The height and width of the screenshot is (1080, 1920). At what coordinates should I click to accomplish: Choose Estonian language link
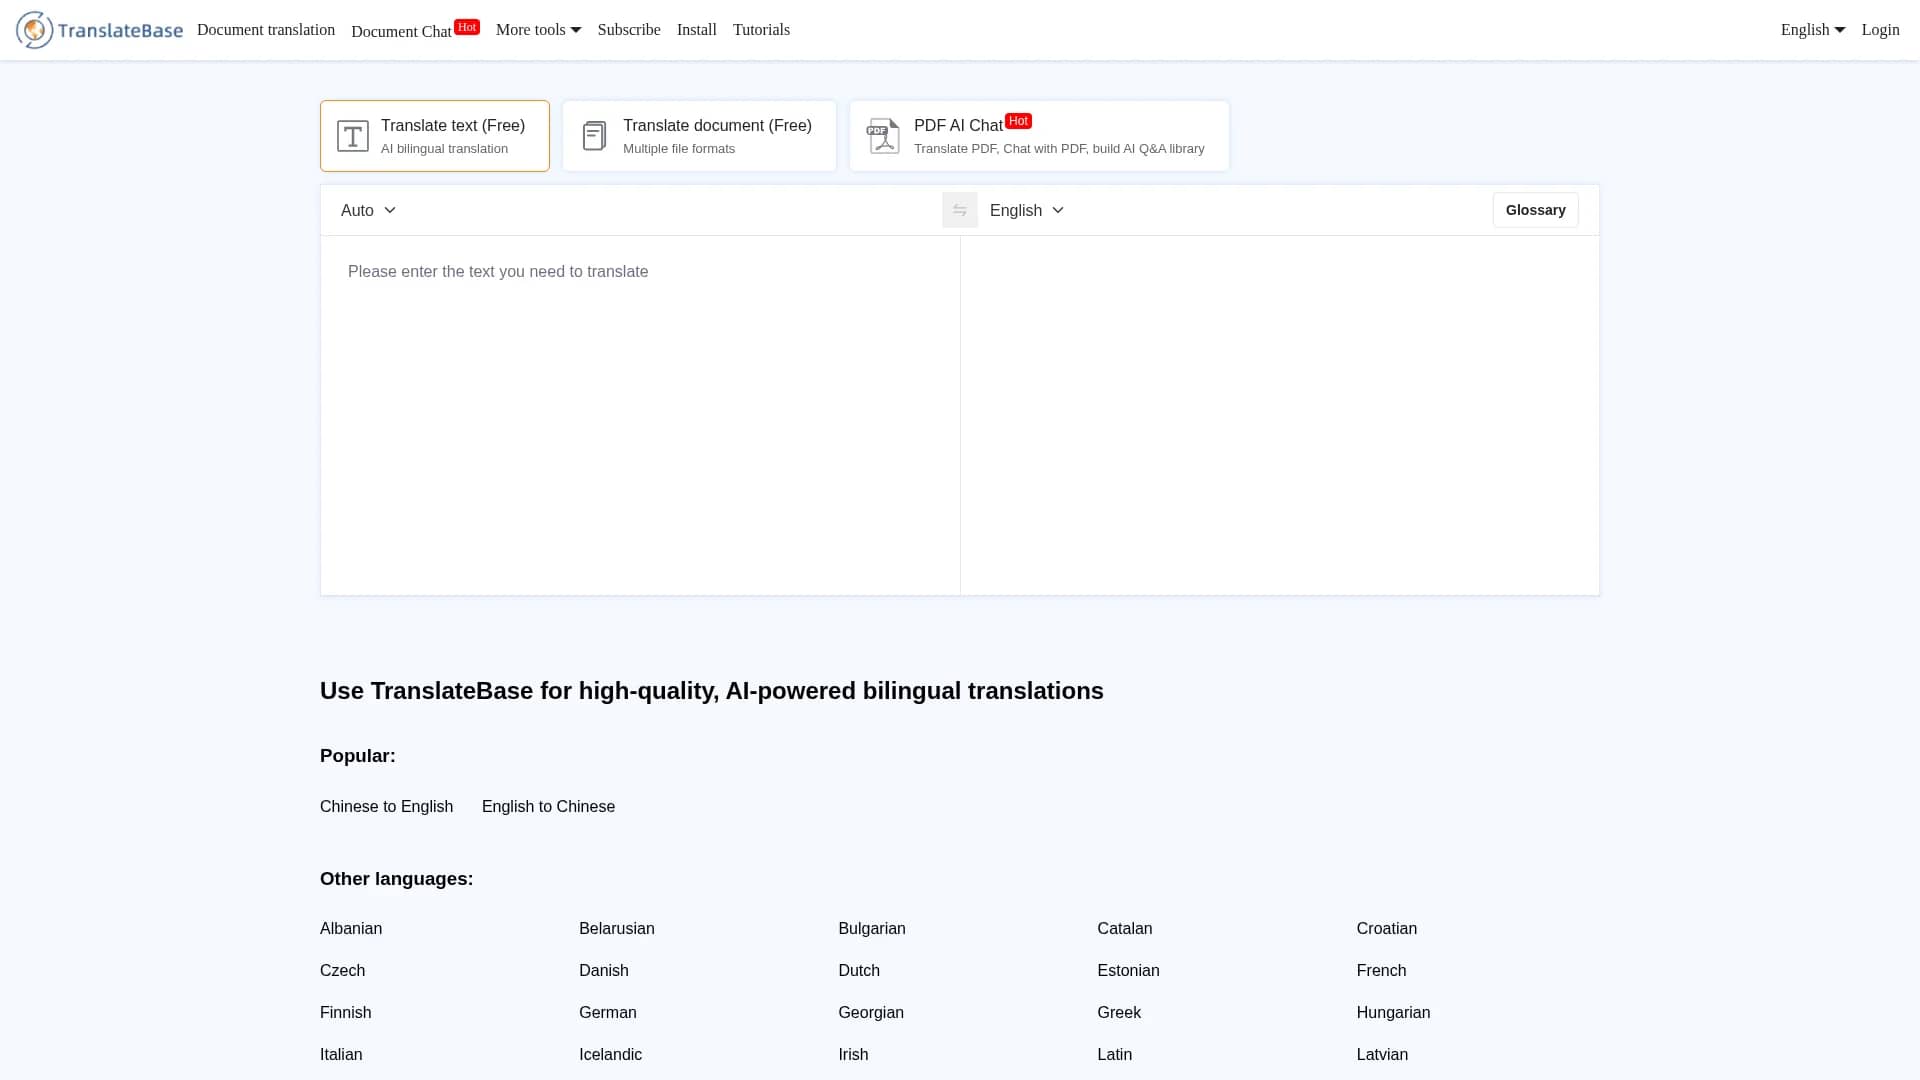(x=1128, y=970)
